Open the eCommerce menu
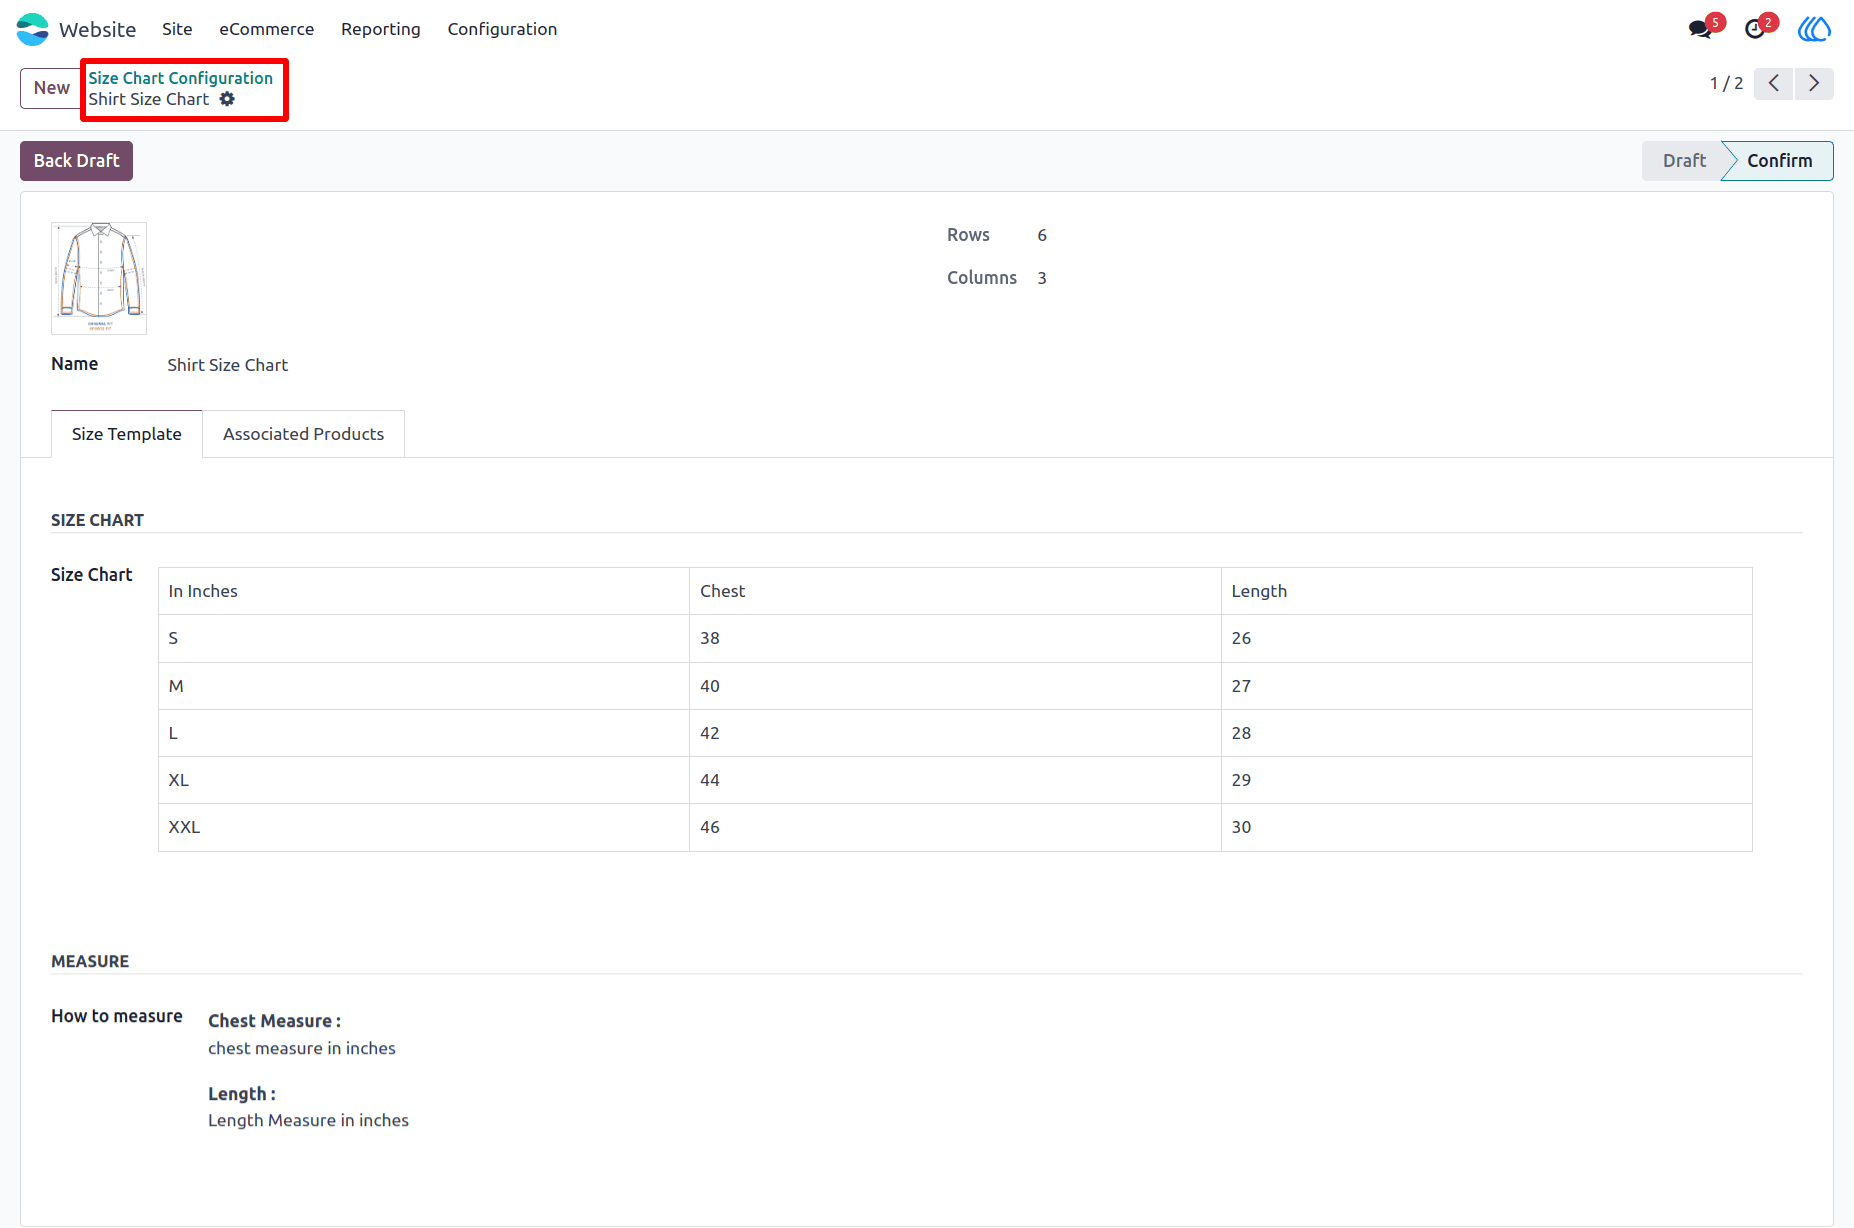 [266, 29]
